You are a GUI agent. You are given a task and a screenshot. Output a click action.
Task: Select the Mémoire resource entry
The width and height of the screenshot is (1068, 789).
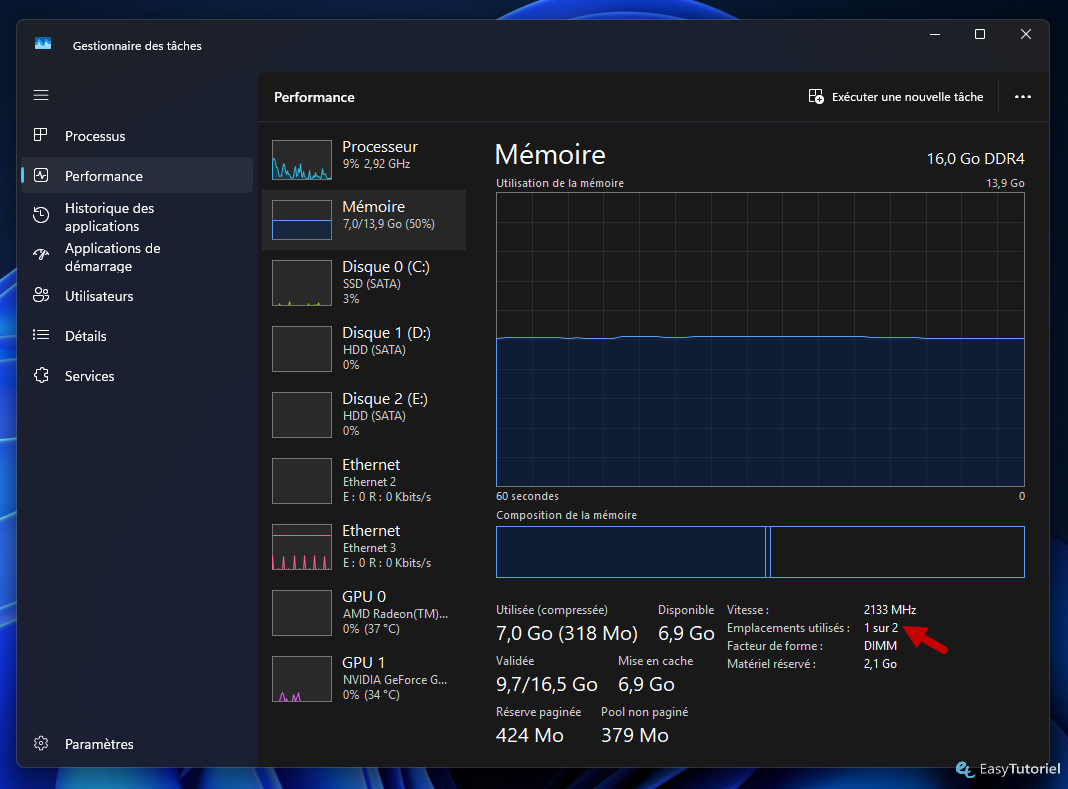tap(364, 219)
